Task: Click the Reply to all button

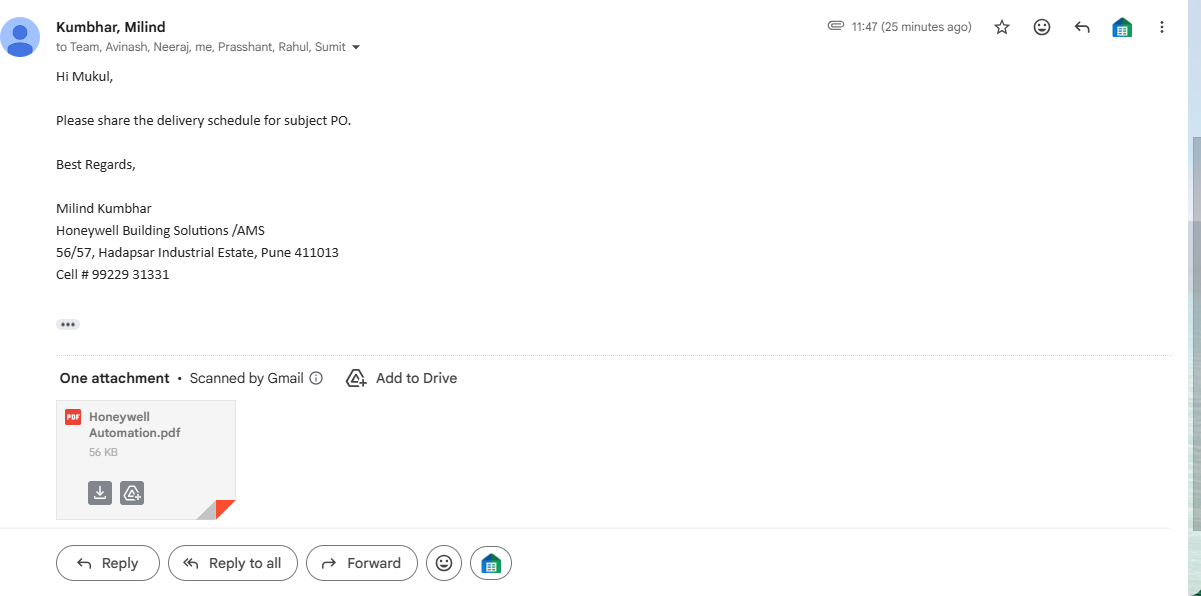Action: [x=233, y=563]
